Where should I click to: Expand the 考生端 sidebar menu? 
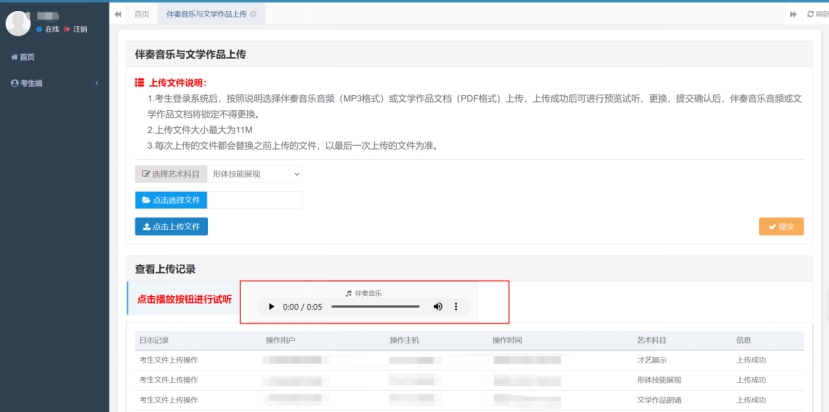click(x=30, y=83)
